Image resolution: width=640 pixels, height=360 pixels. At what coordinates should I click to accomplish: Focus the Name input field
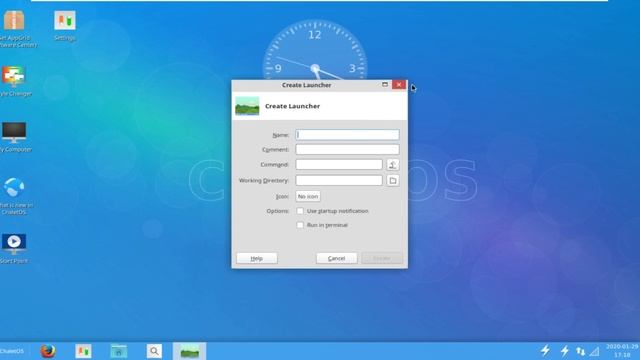pyautogui.click(x=347, y=135)
